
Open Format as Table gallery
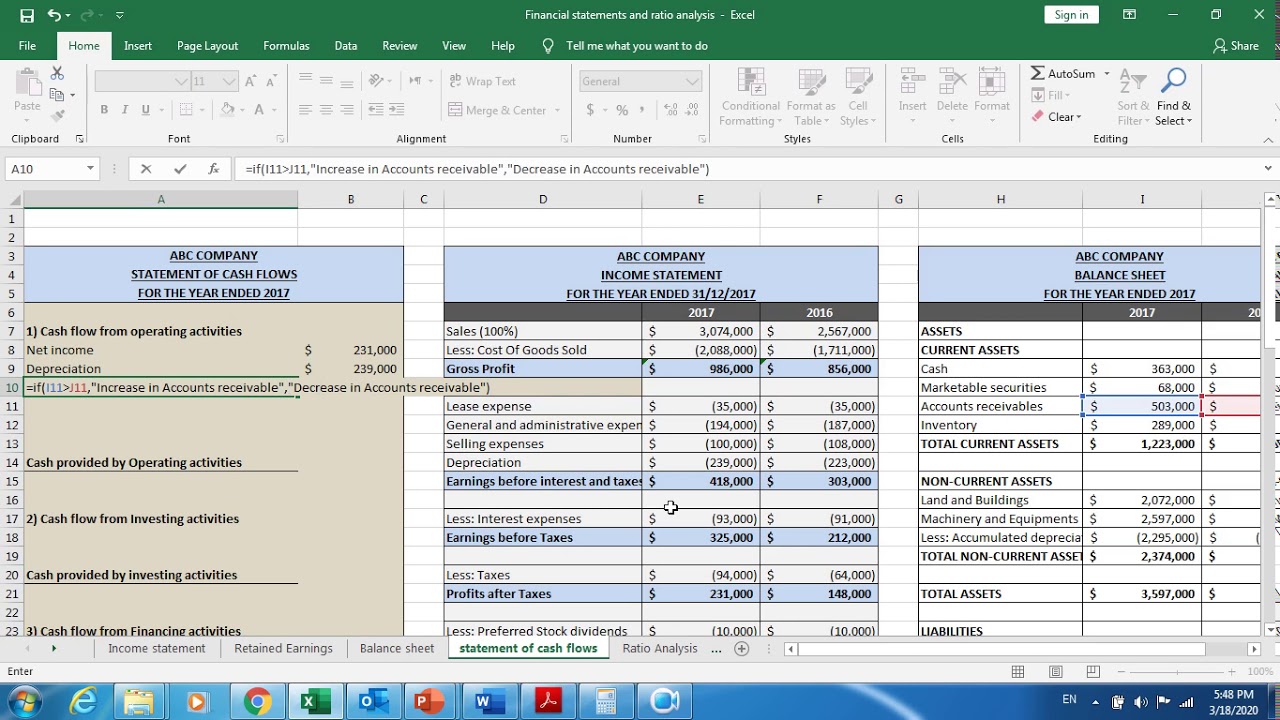pyautogui.click(x=810, y=97)
